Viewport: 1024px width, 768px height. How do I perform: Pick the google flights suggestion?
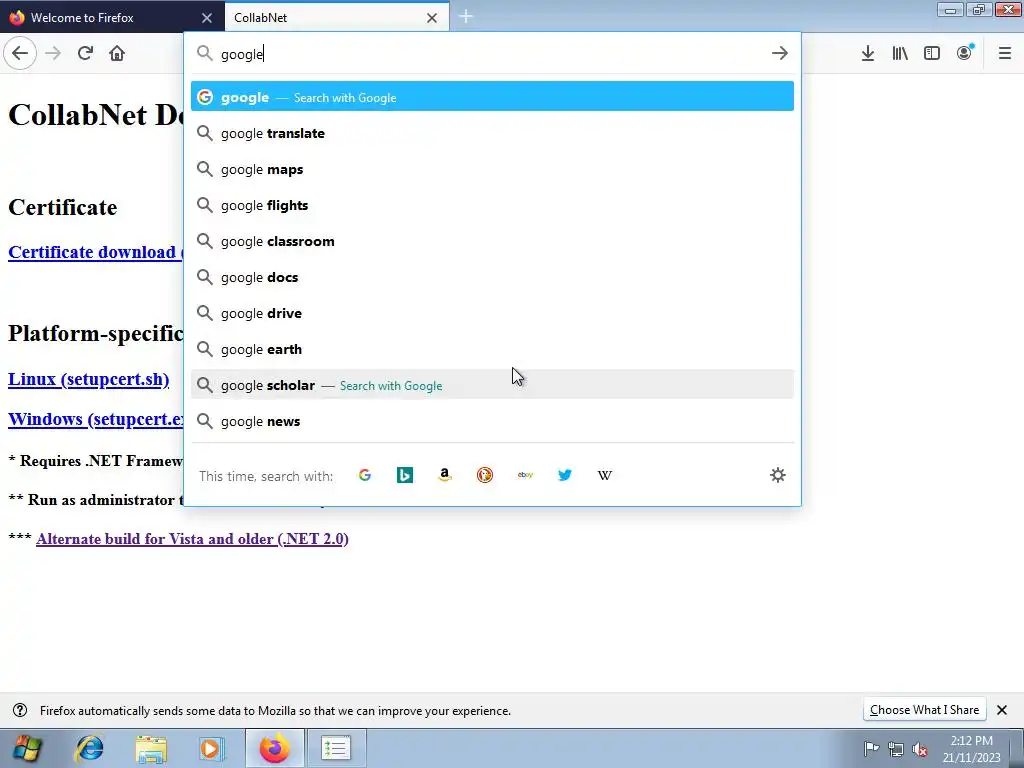(492, 205)
